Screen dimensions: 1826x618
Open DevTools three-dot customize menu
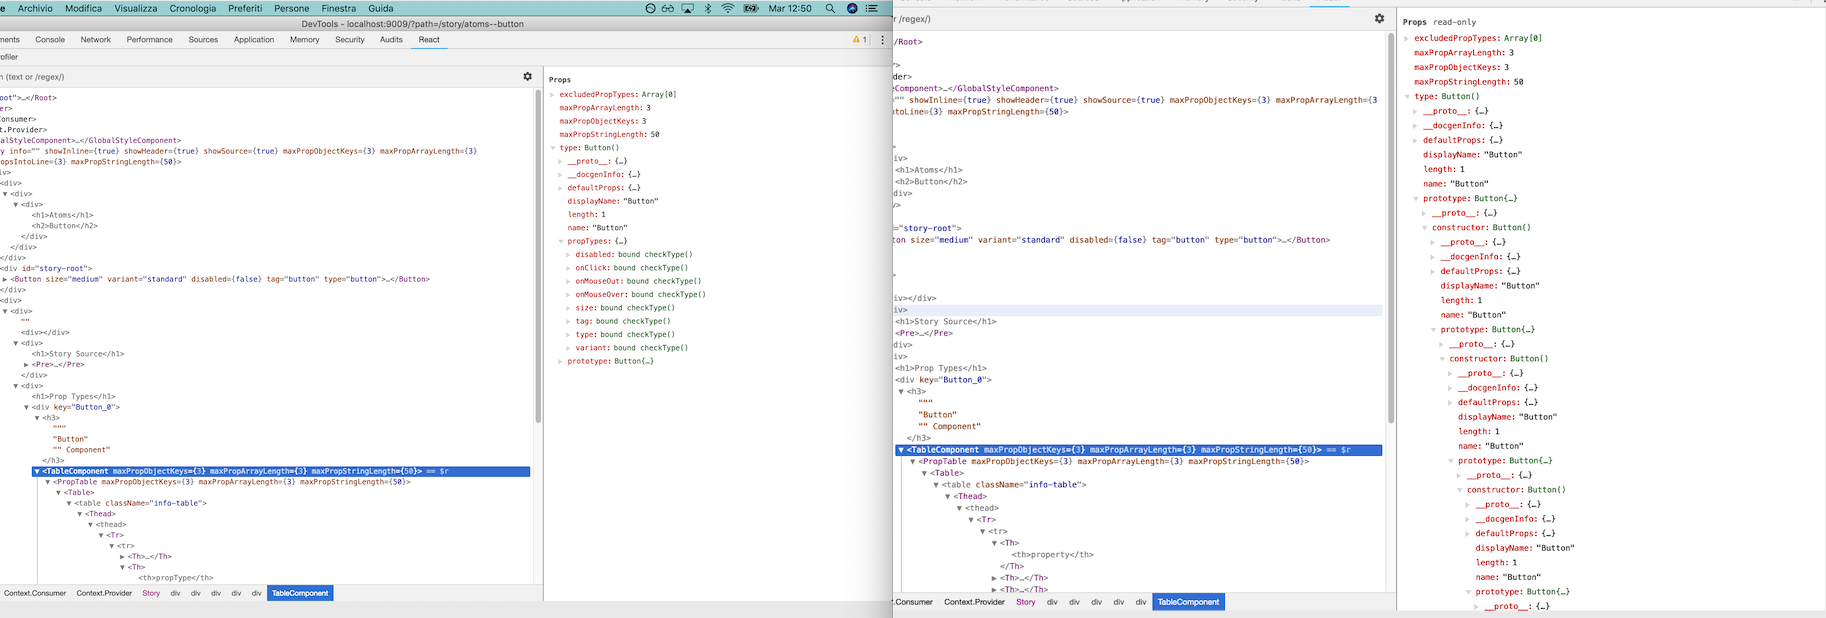[x=882, y=40]
